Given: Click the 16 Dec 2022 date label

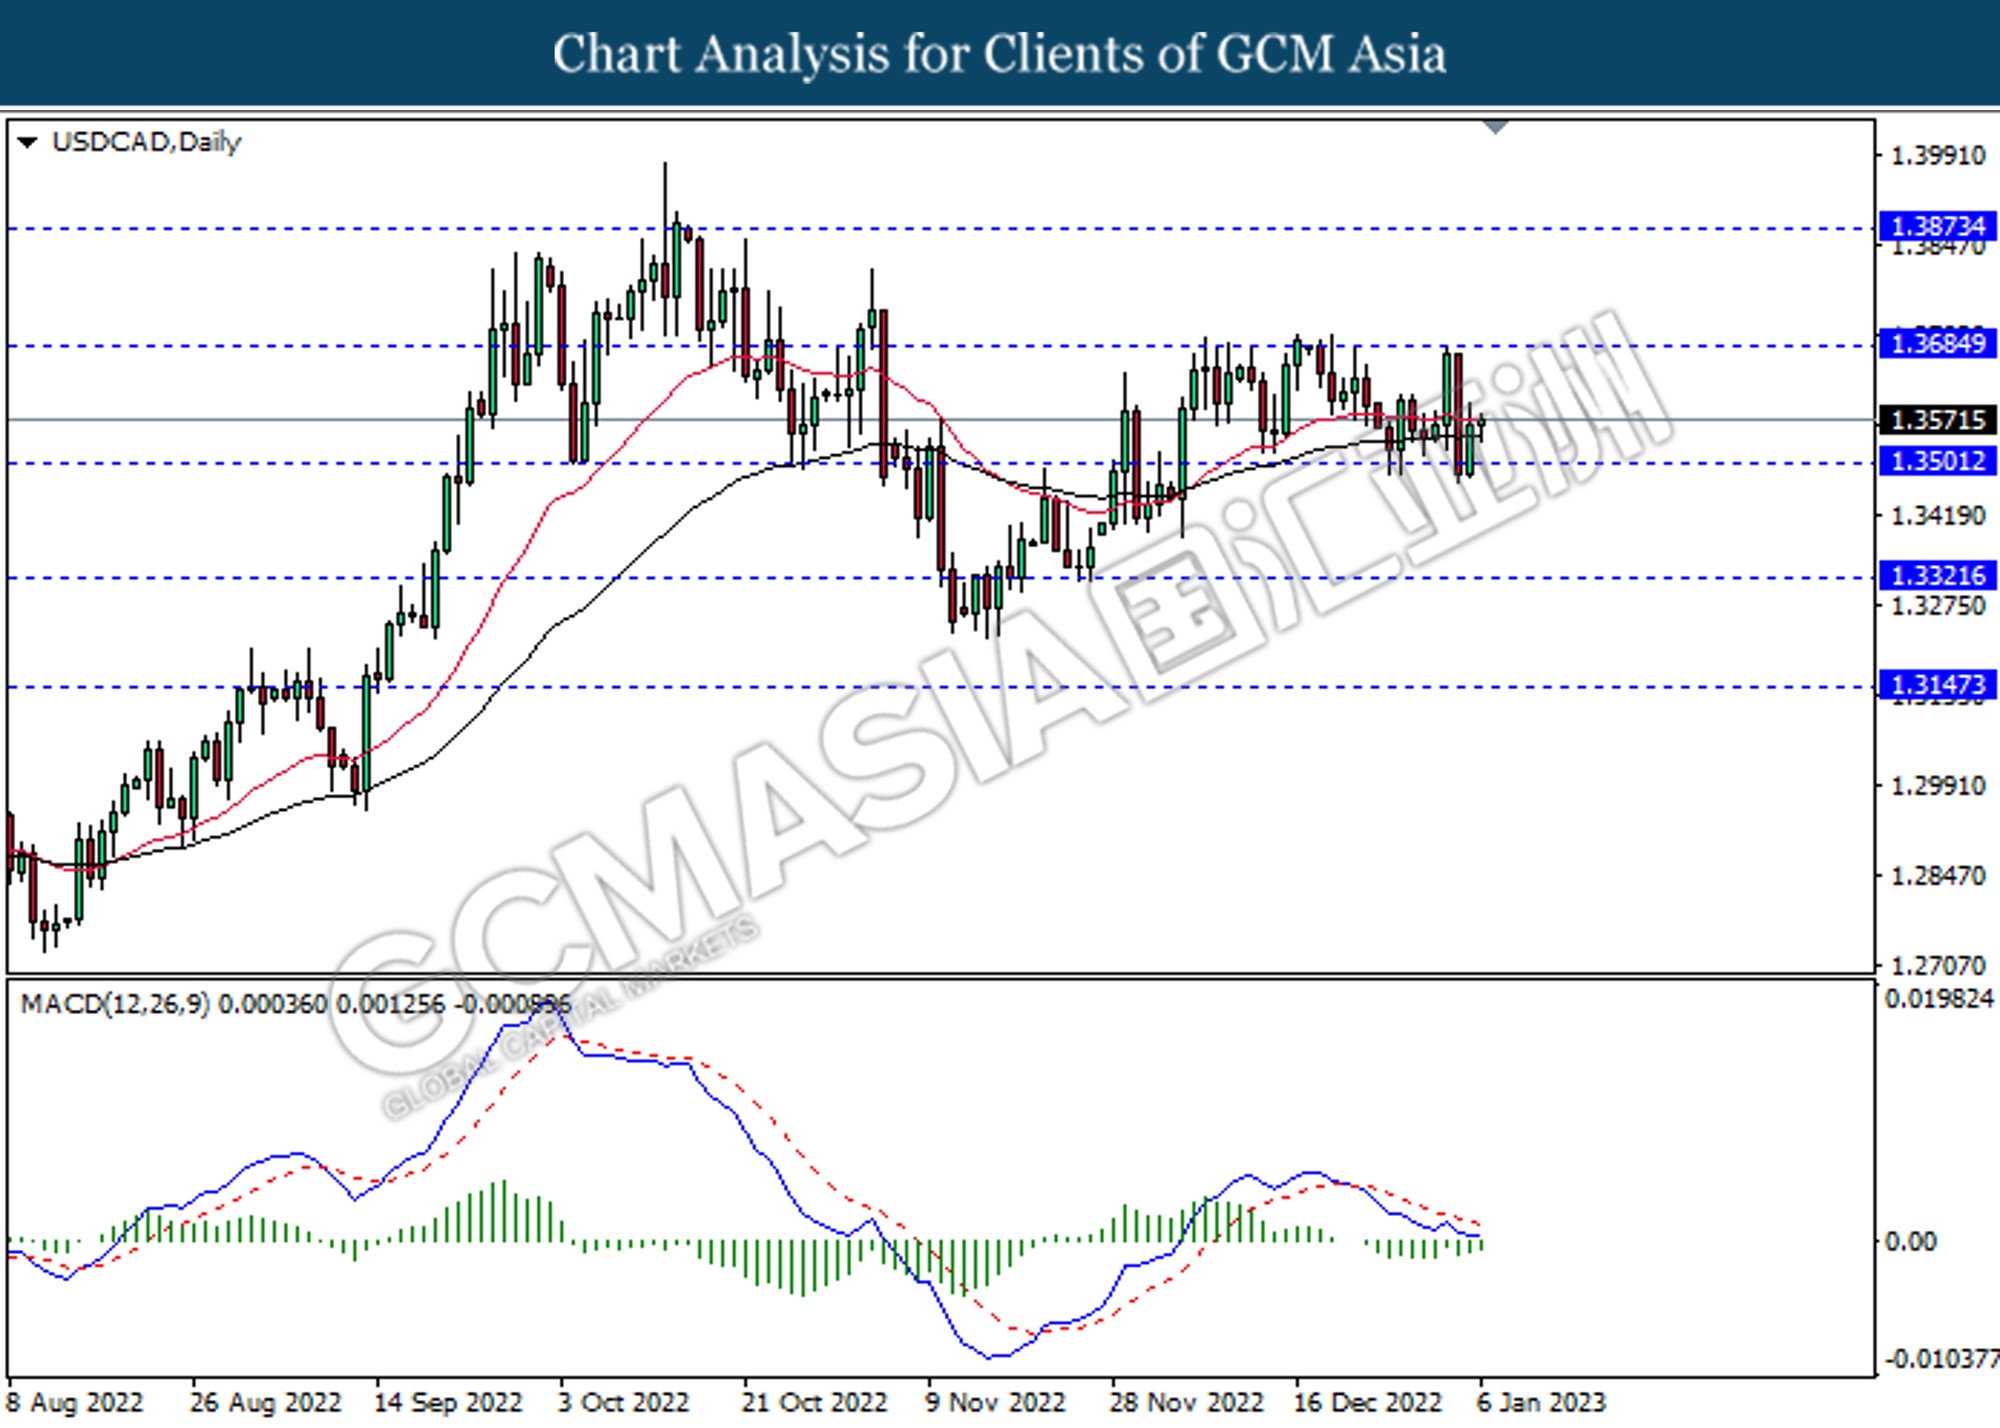Looking at the screenshot, I should tap(1368, 1402).
